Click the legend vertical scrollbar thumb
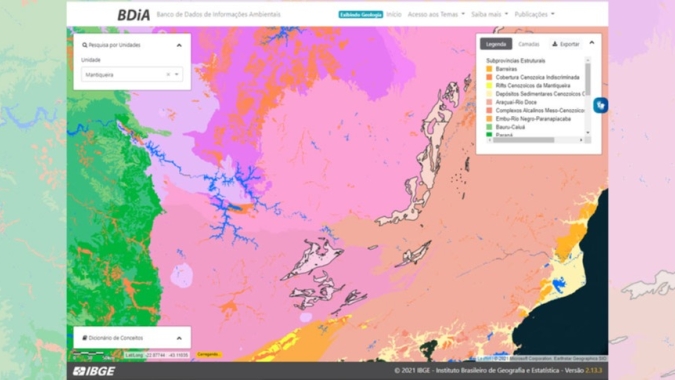This screenshot has height=380, width=675. pos(588,79)
